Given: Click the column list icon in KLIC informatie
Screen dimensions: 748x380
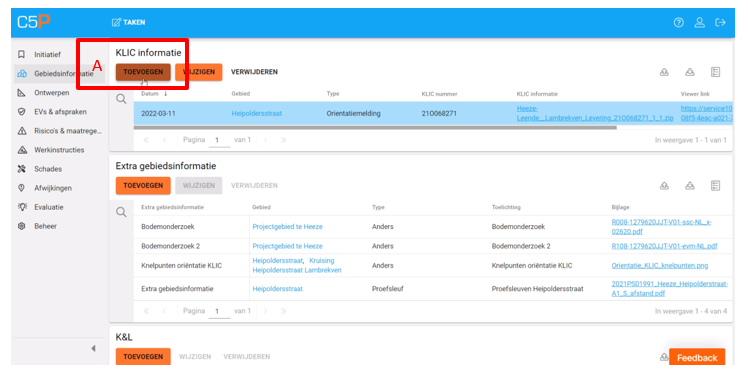Looking at the screenshot, I should 715,72.
